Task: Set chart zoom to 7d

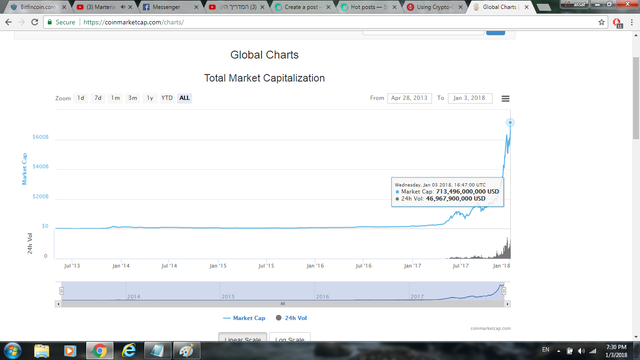Action: point(98,98)
